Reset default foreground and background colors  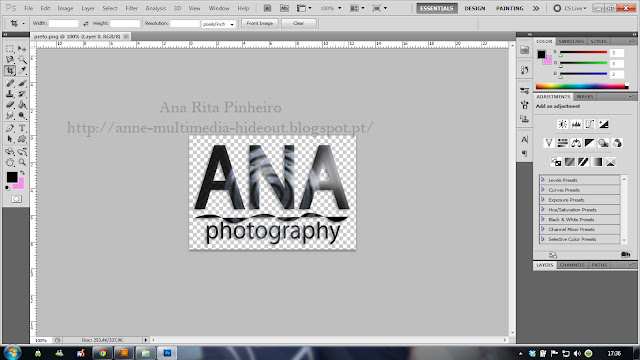[7, 188]
